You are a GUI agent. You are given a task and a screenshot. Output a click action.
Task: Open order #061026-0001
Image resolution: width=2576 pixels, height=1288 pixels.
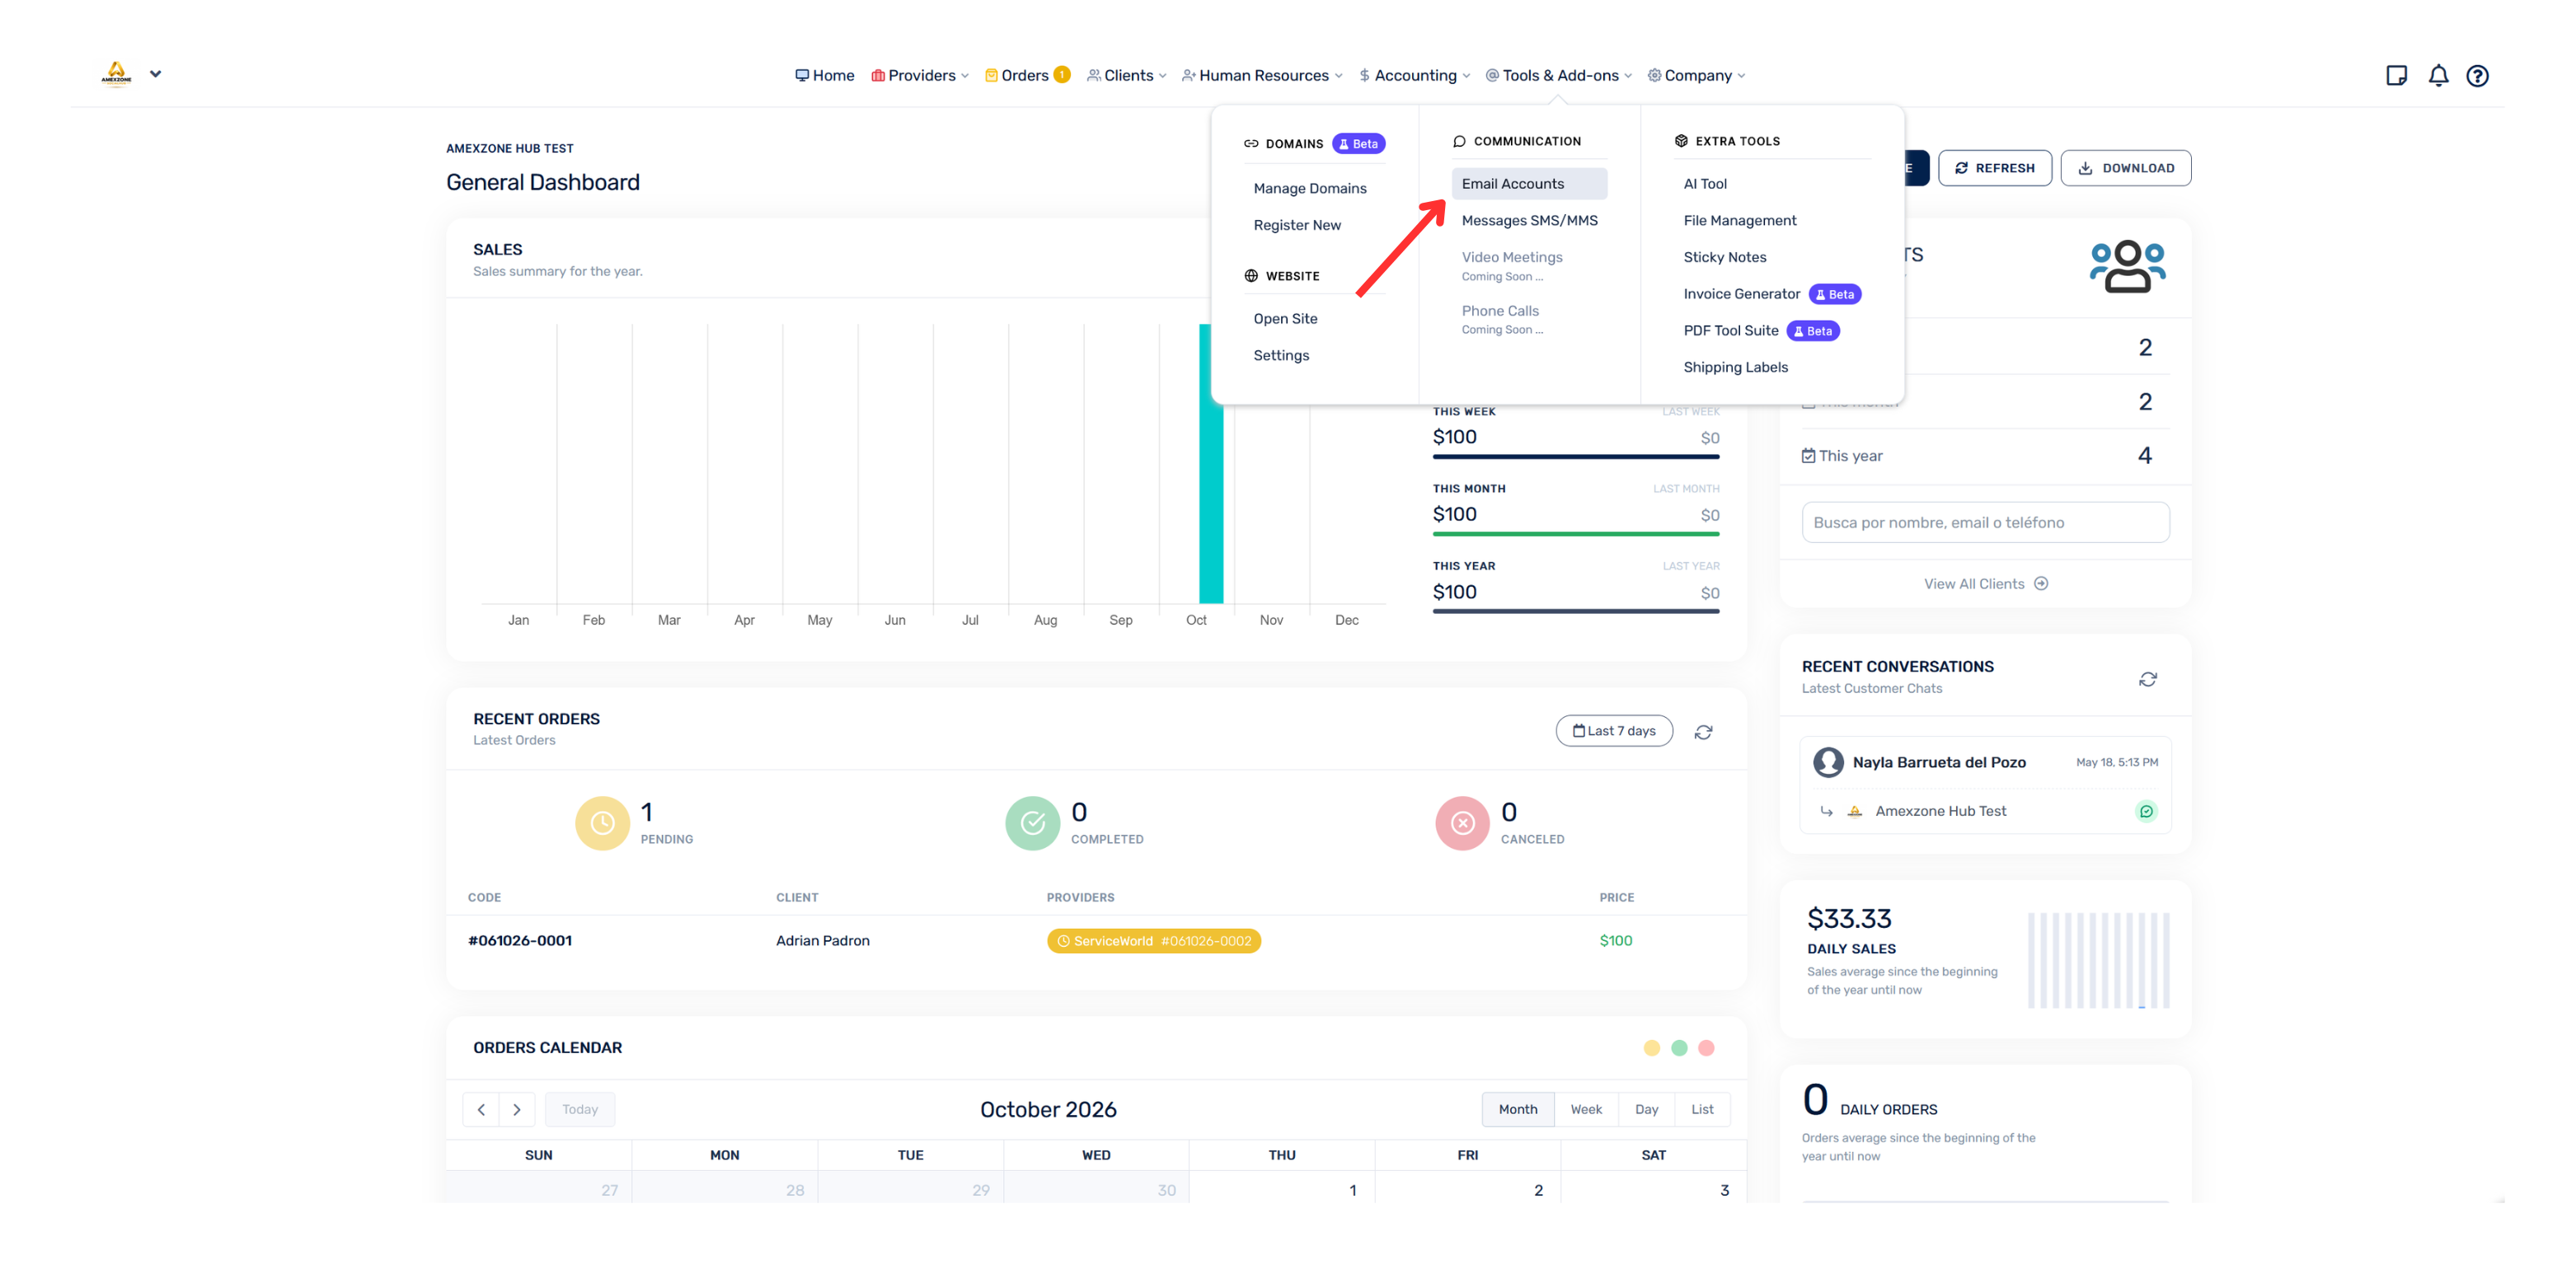coord(519,940)
